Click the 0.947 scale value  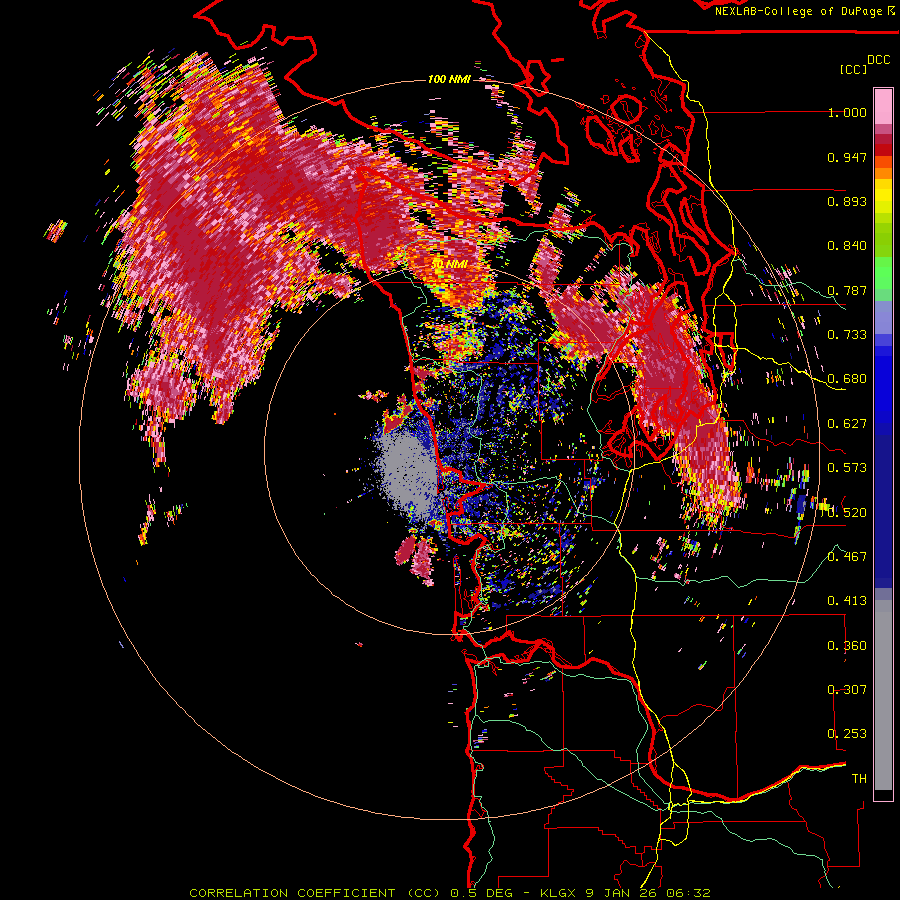(x=847, y=157)
